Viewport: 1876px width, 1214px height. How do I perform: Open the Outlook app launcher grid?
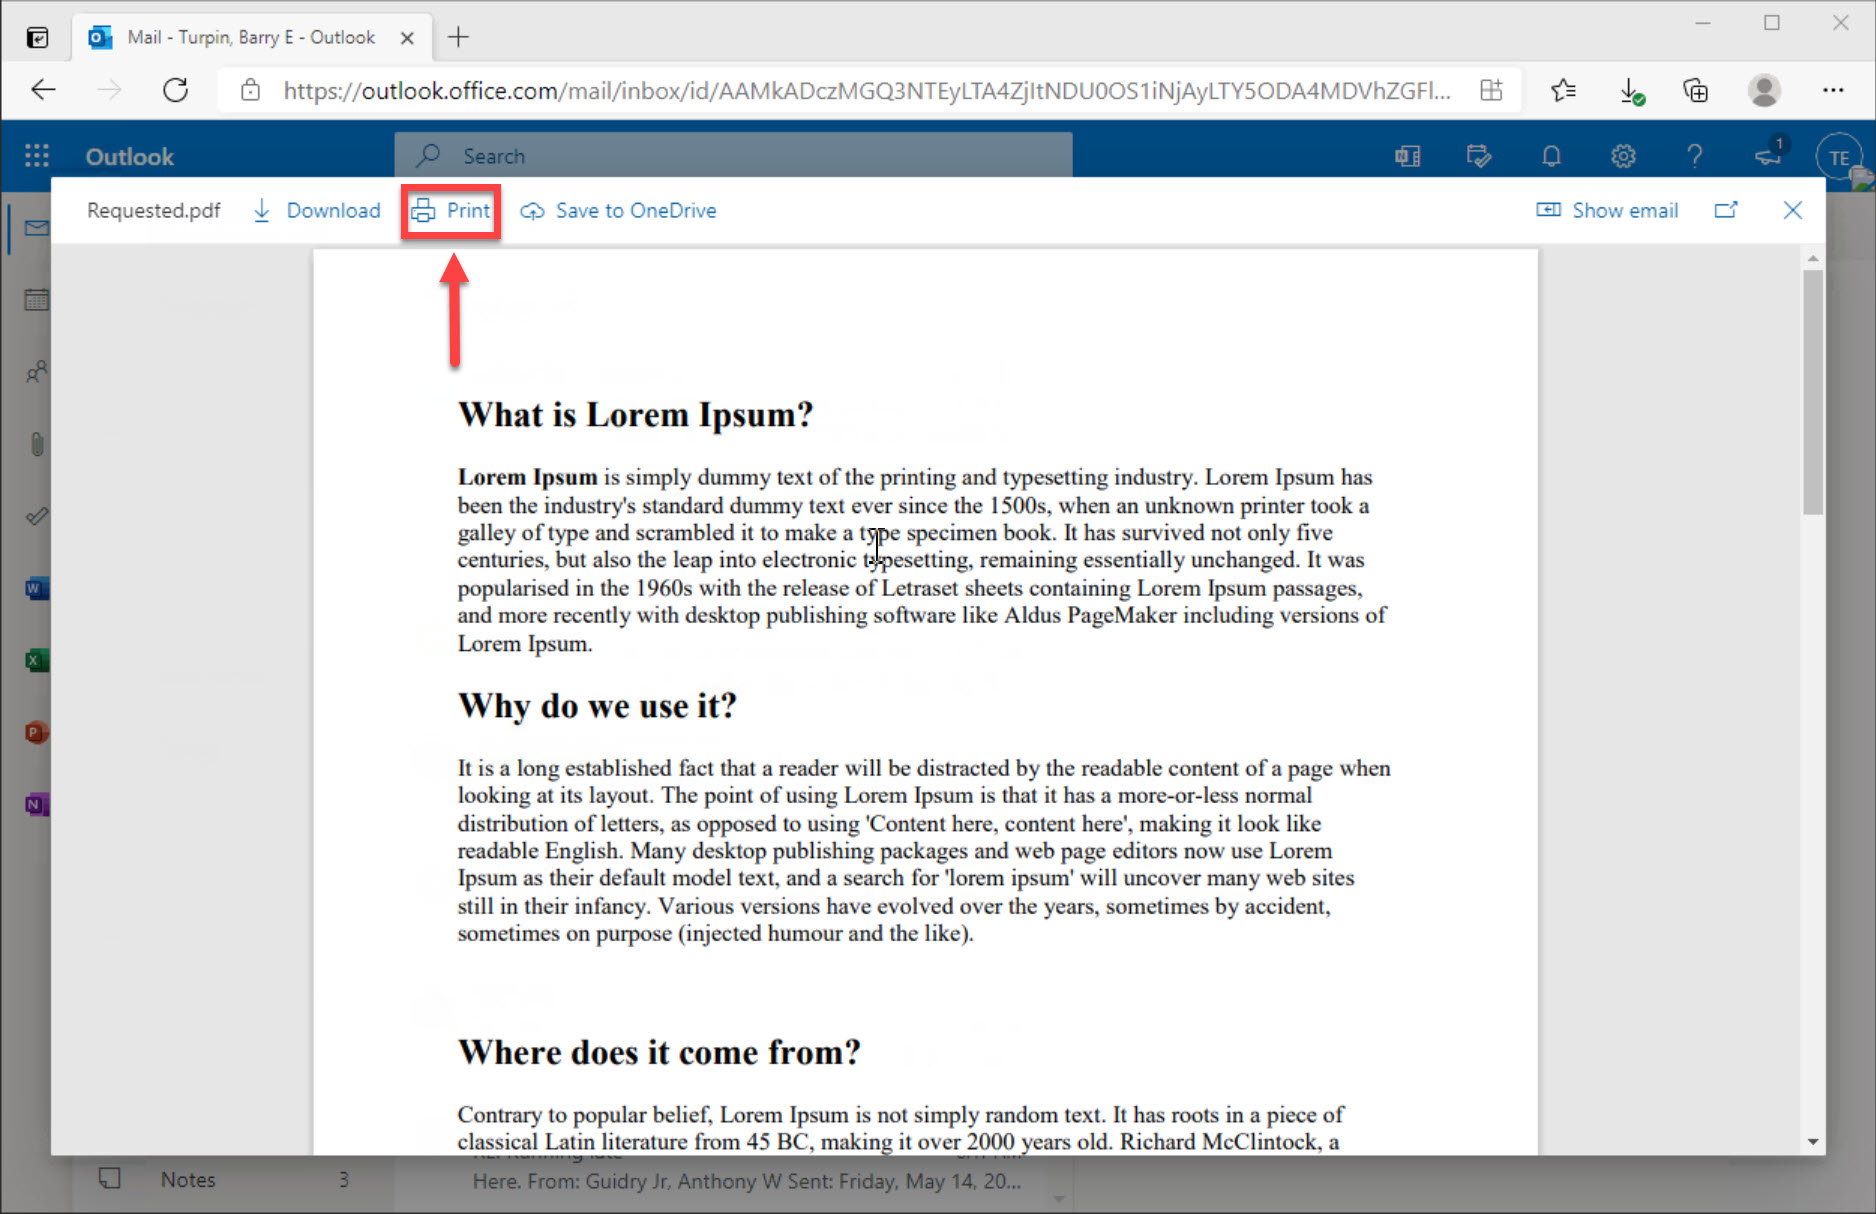[x=37, y=156]
